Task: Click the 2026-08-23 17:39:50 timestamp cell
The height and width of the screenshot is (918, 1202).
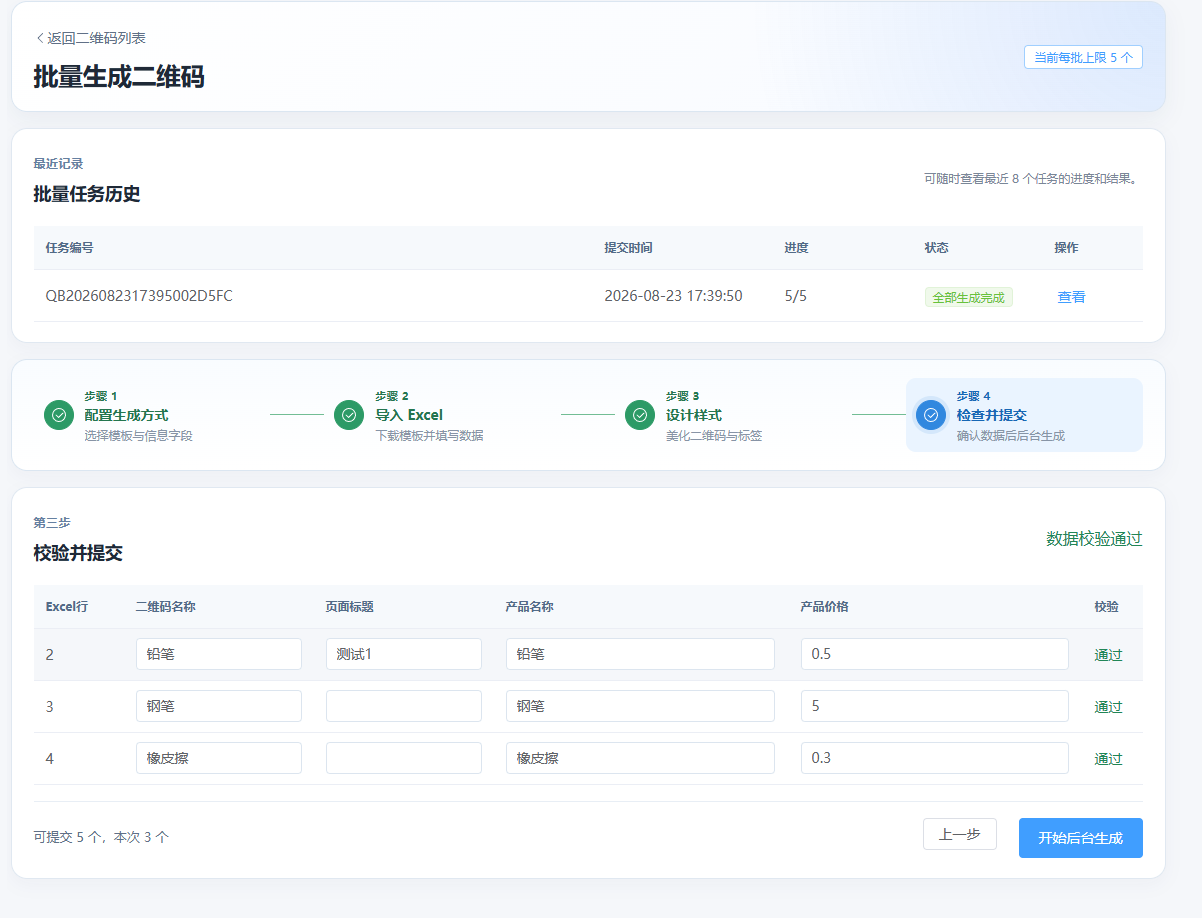Action: (x=673, y=296)
